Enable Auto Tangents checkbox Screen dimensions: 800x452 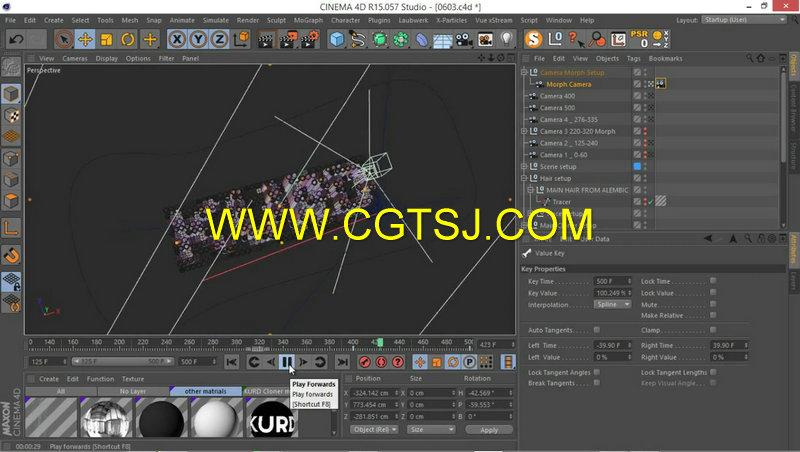coord(597,330)
